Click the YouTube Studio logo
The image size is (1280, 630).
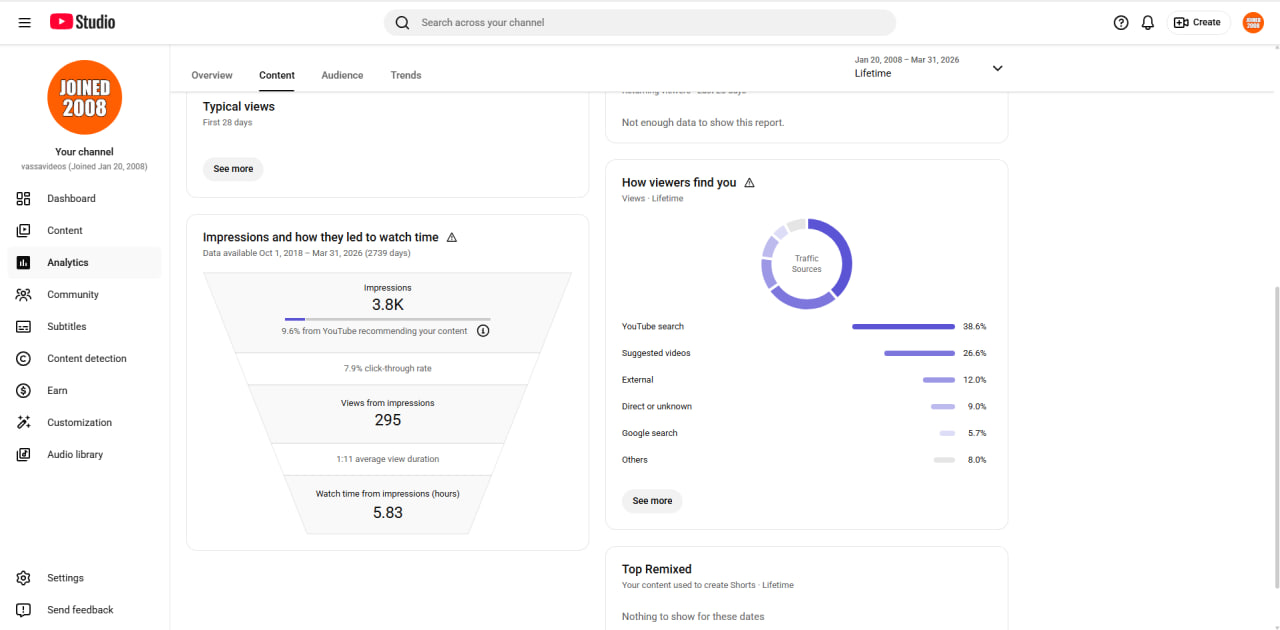pyautogui.click(x=82, y=22)
